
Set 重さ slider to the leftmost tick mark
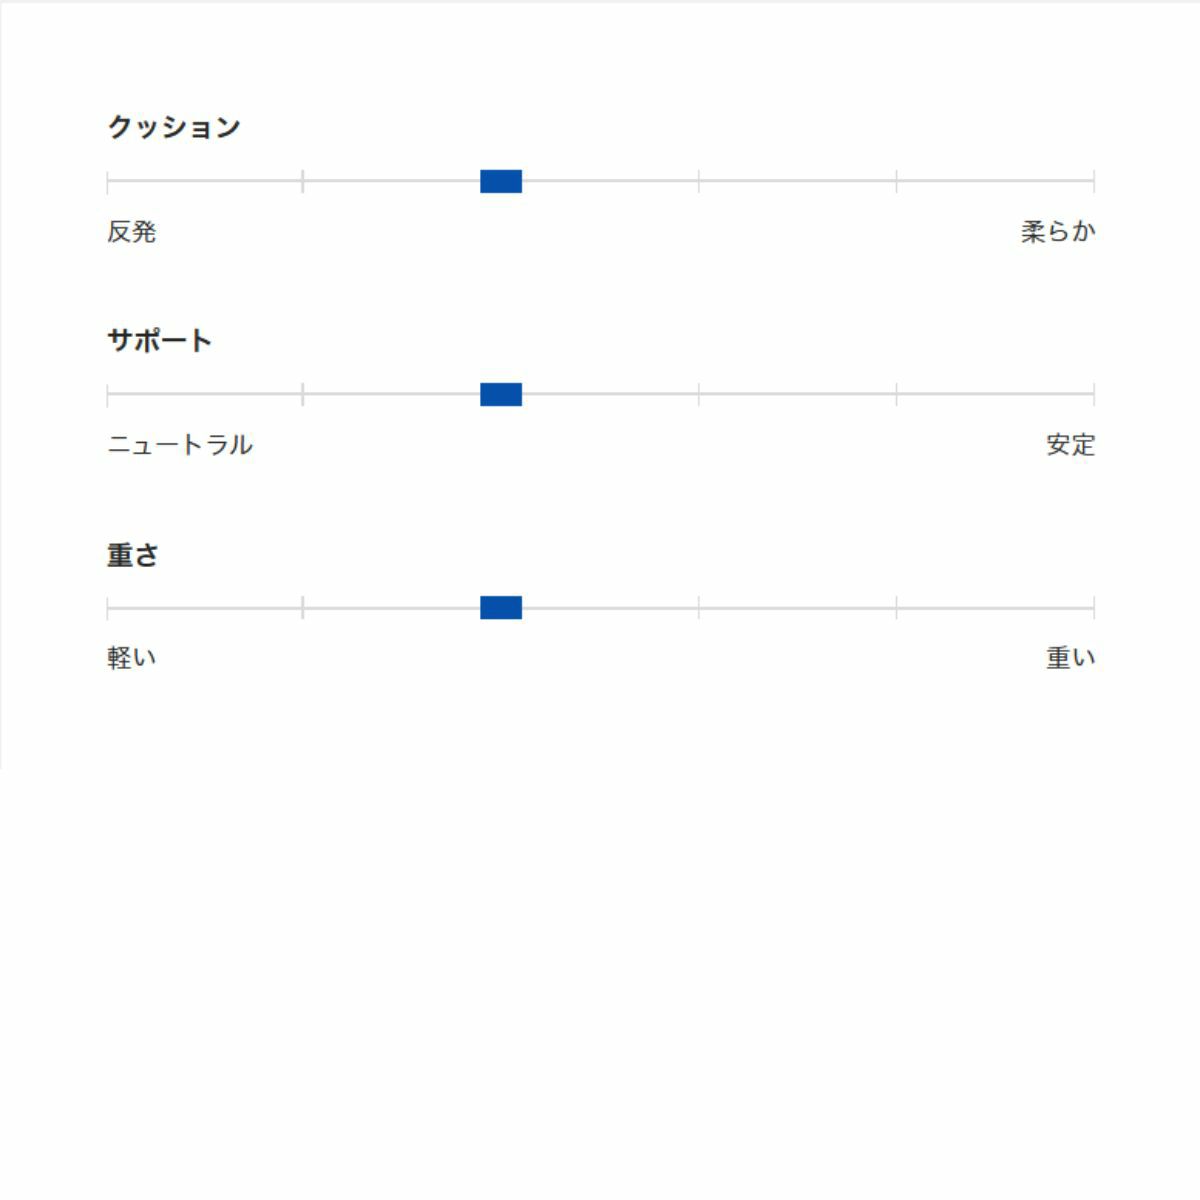tap(108, 608)
